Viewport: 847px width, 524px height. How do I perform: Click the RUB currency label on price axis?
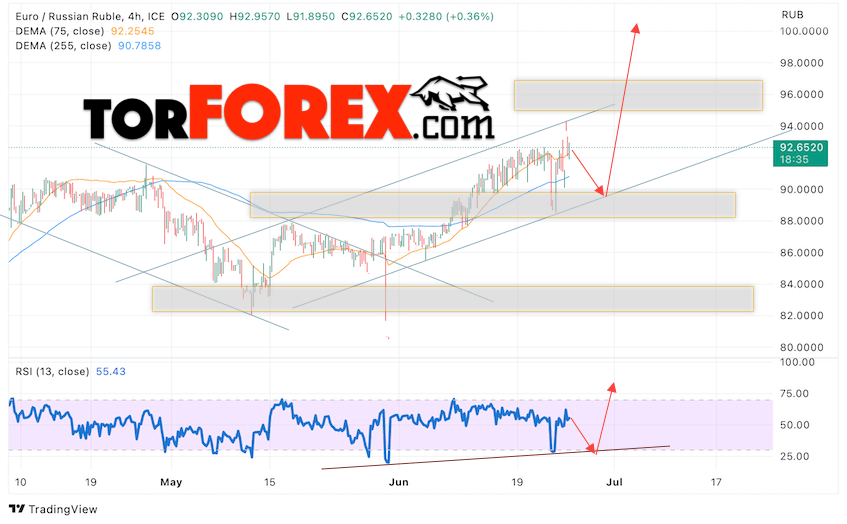[792, 15]
